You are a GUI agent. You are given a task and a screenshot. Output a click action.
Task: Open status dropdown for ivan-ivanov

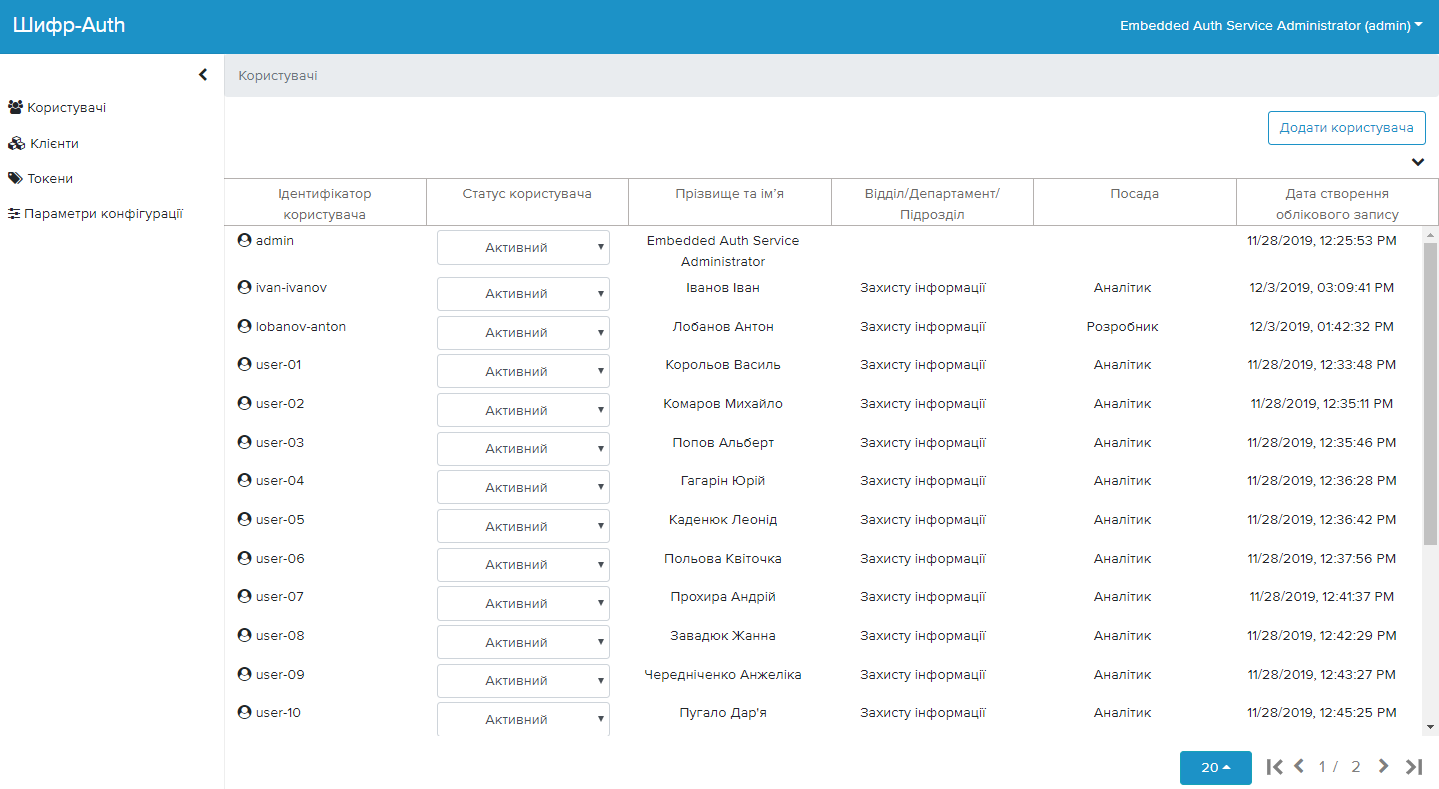point(523,293)
